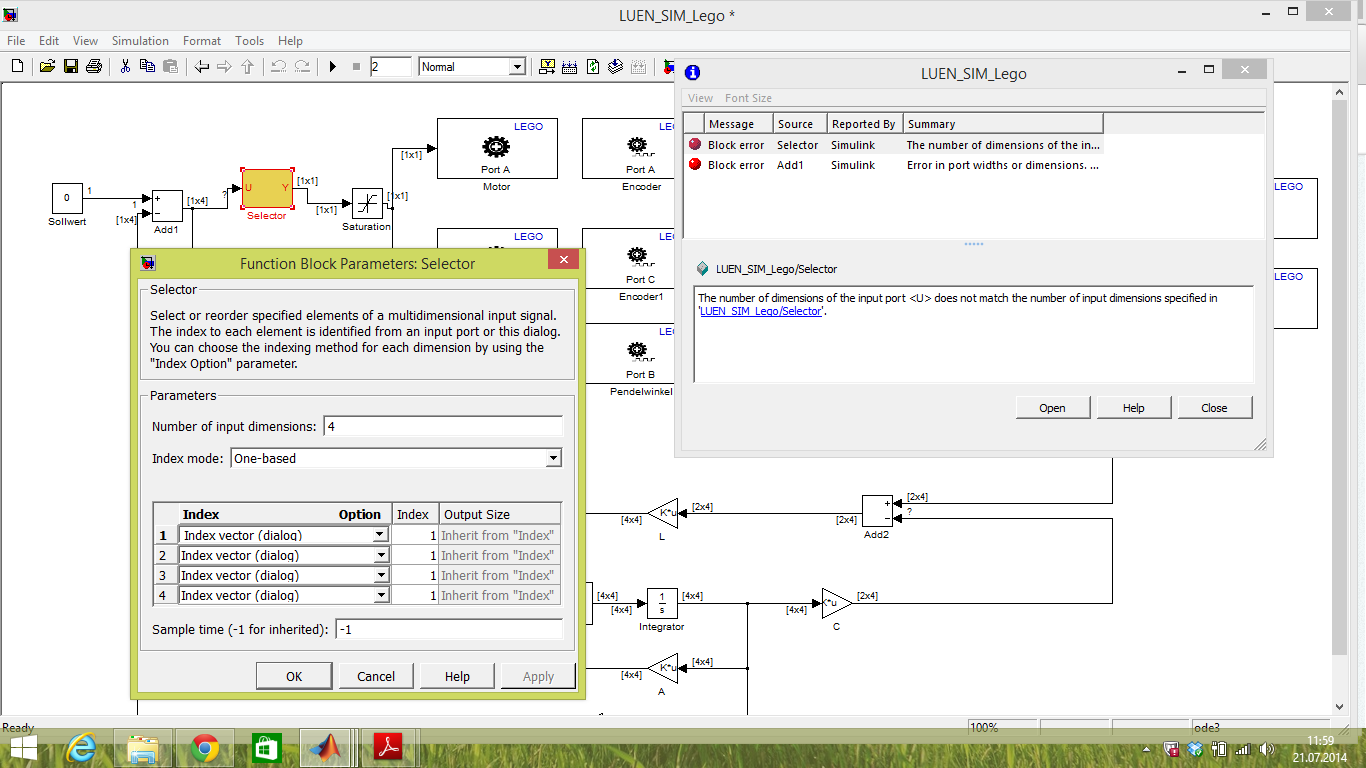Click OK in Selector parameters dialog
This screenshot has width=1366, height=768.
(294, 676)
